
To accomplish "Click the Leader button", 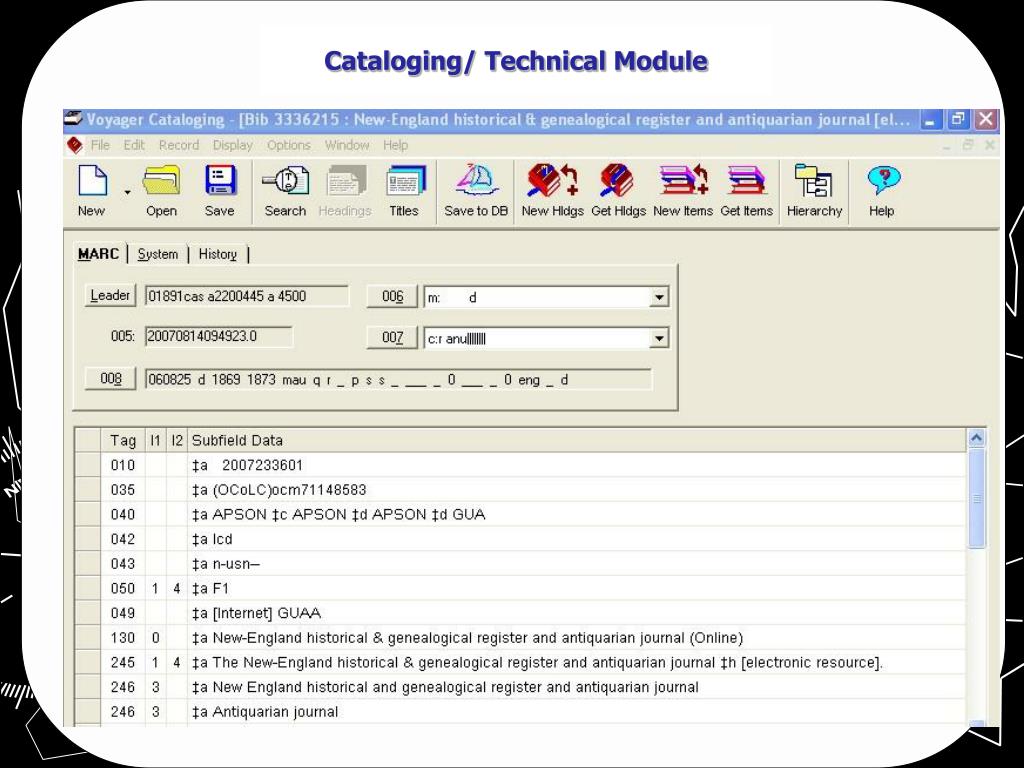I will click(x=109, y=295).
